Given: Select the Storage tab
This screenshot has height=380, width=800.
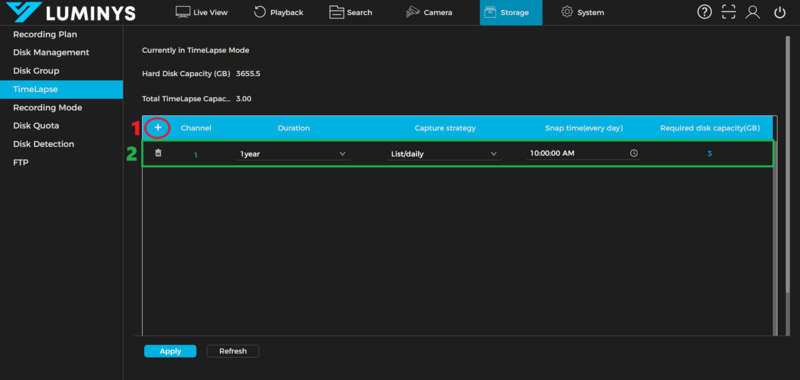Looking at the screenshot, I should (x=511, y=12).
